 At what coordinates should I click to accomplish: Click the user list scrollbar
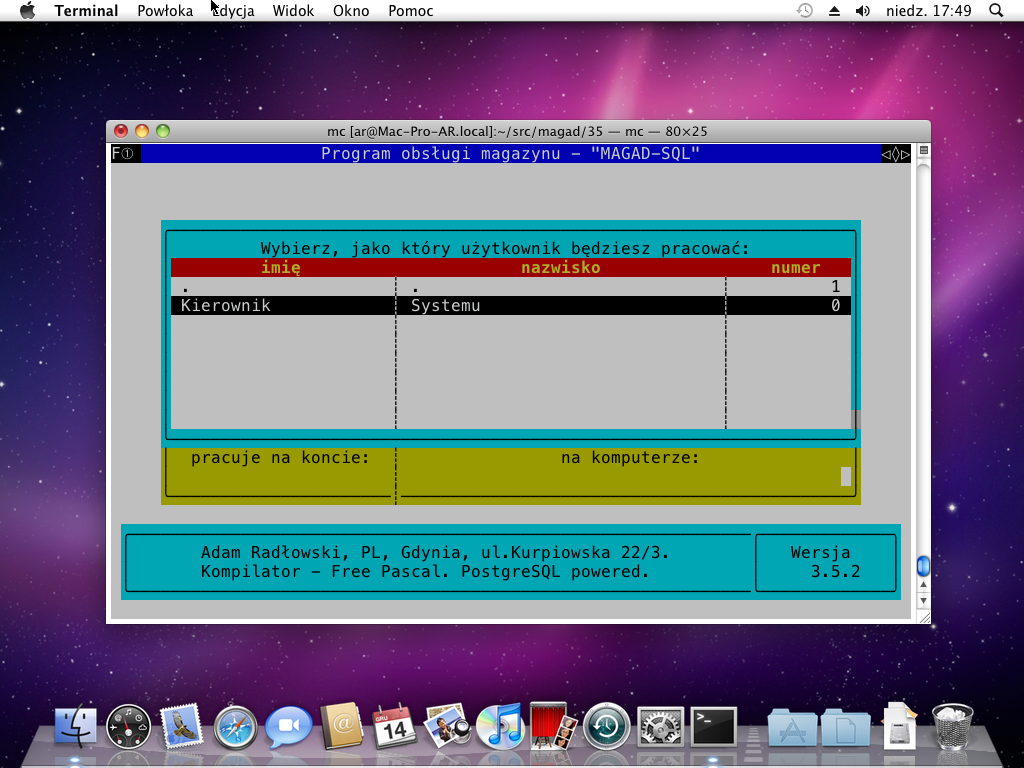point(855,417)
